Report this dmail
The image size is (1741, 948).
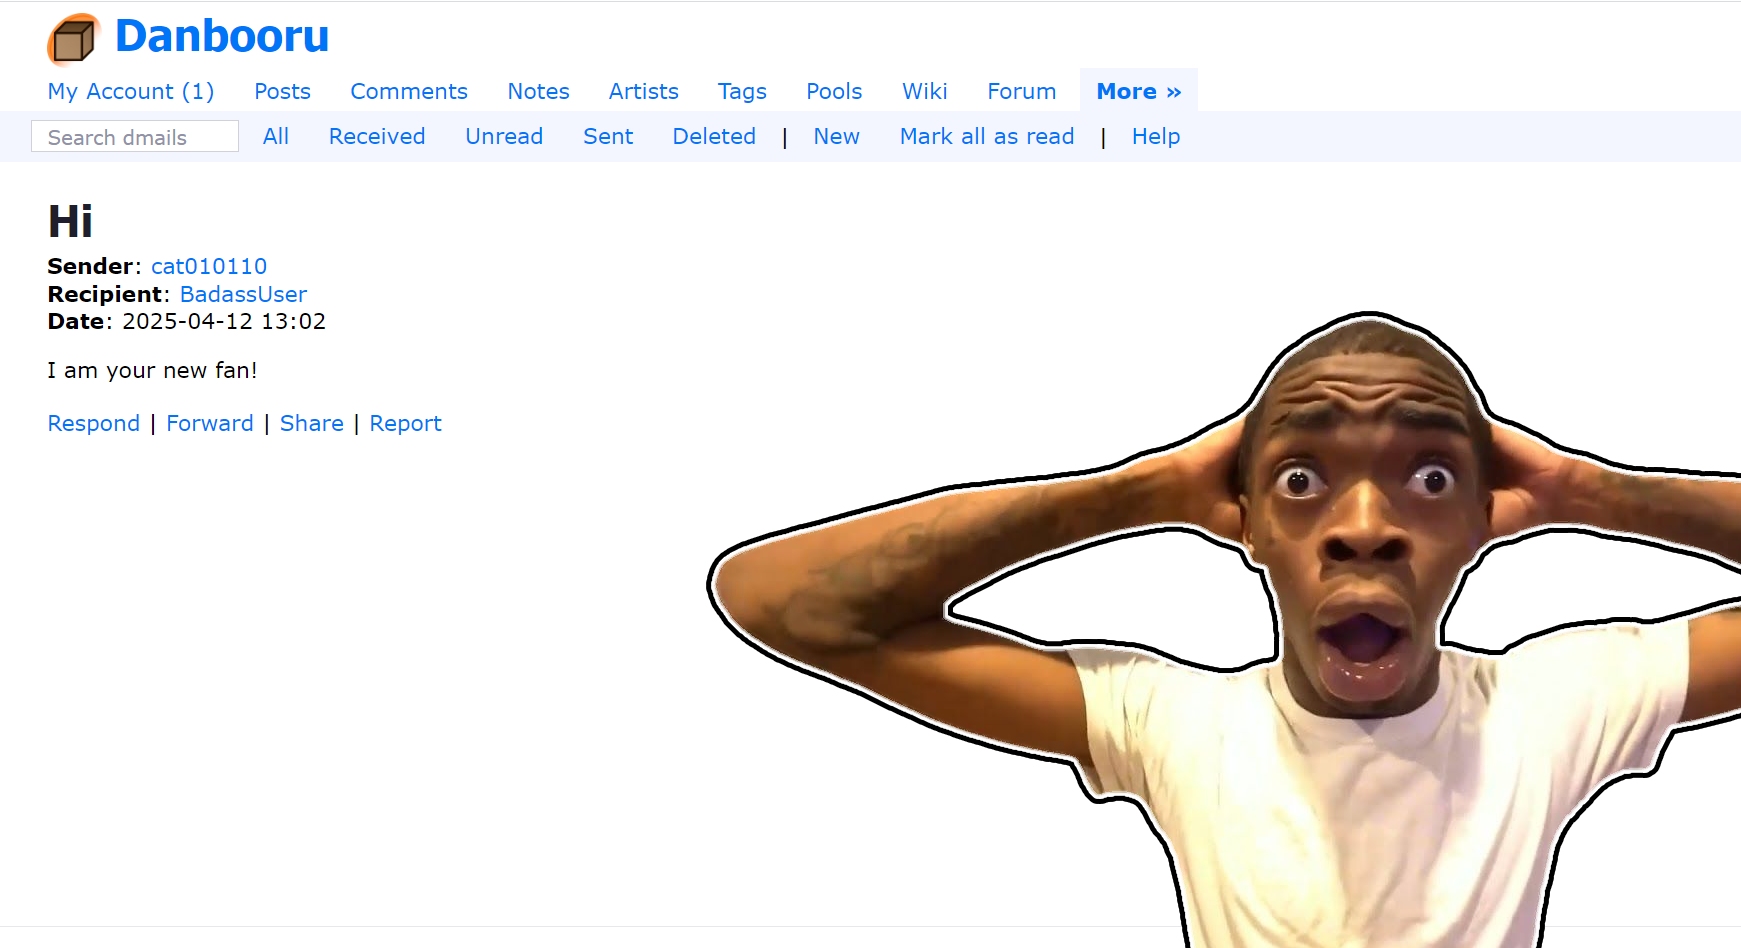pyautogui.click(x=405, y=423)
